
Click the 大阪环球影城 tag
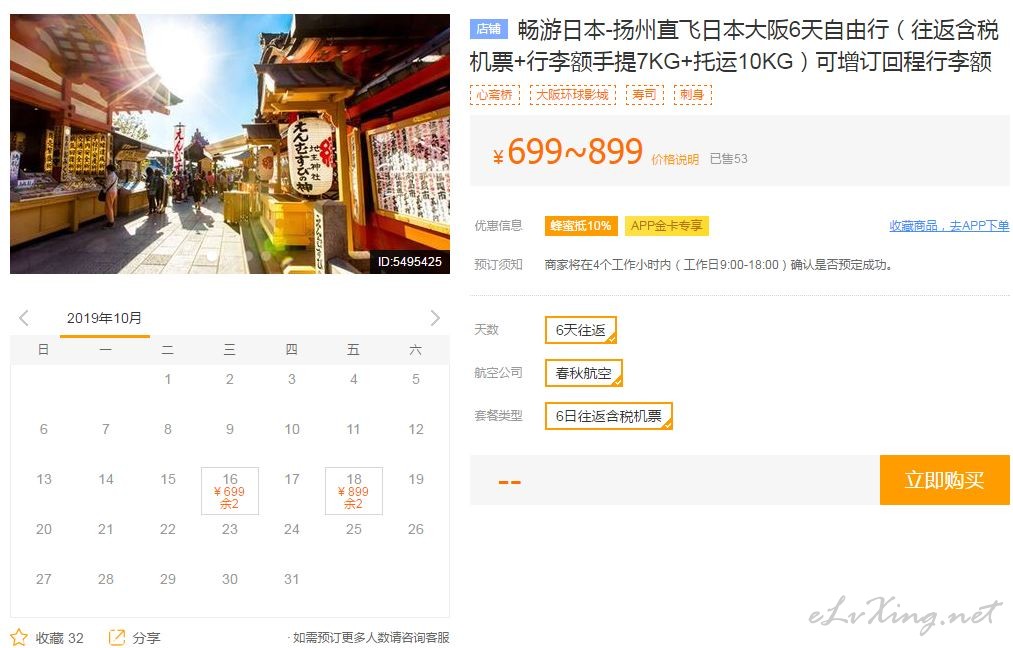coord(573,94)
